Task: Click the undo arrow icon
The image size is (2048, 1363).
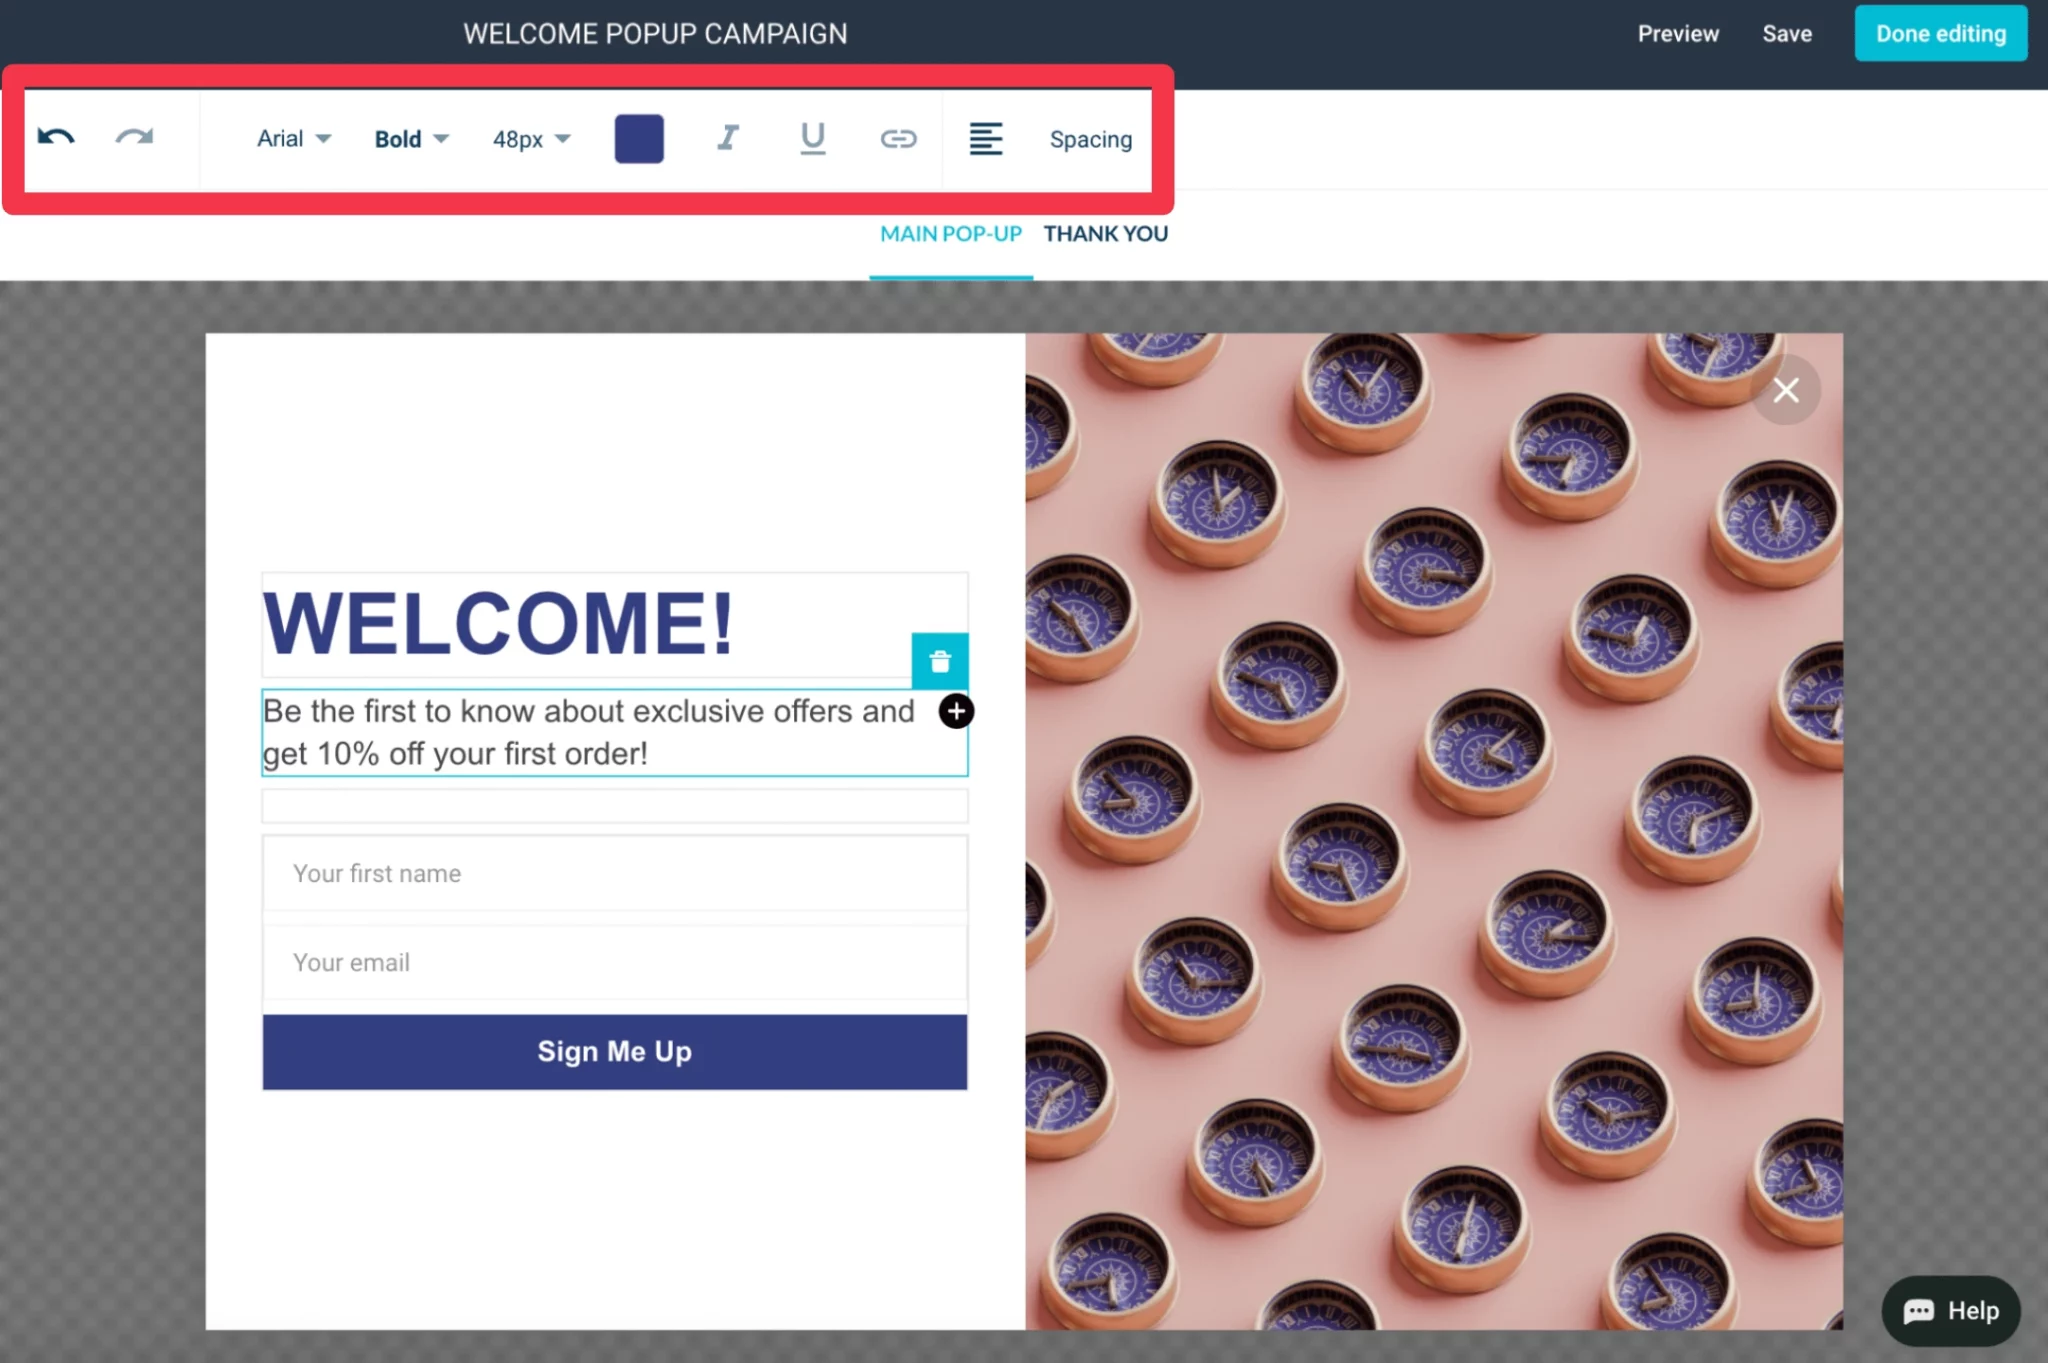Action: click(56, 137)
